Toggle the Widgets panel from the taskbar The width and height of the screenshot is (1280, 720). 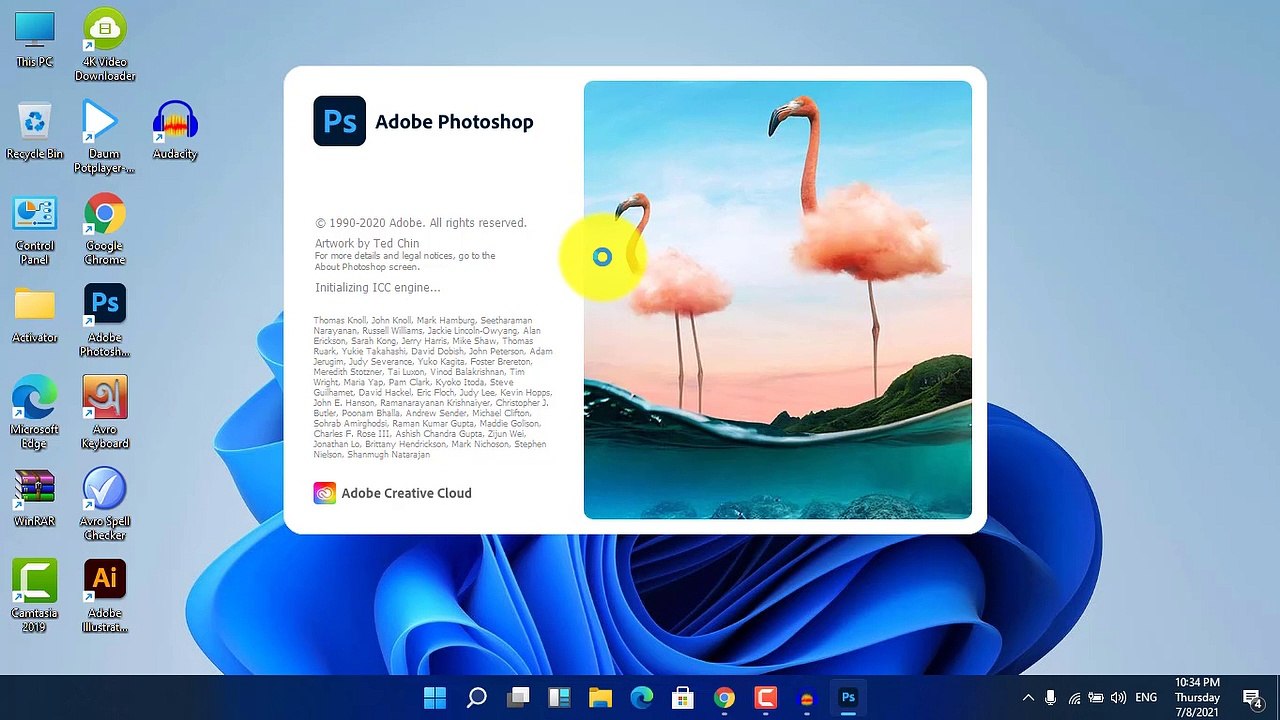[x=559, y=697]
